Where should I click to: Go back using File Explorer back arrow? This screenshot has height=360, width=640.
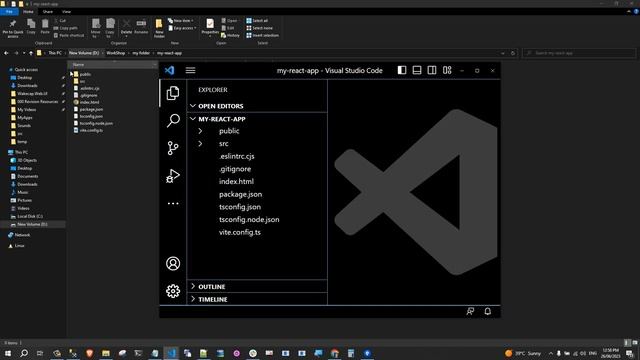tap(6, 53)
